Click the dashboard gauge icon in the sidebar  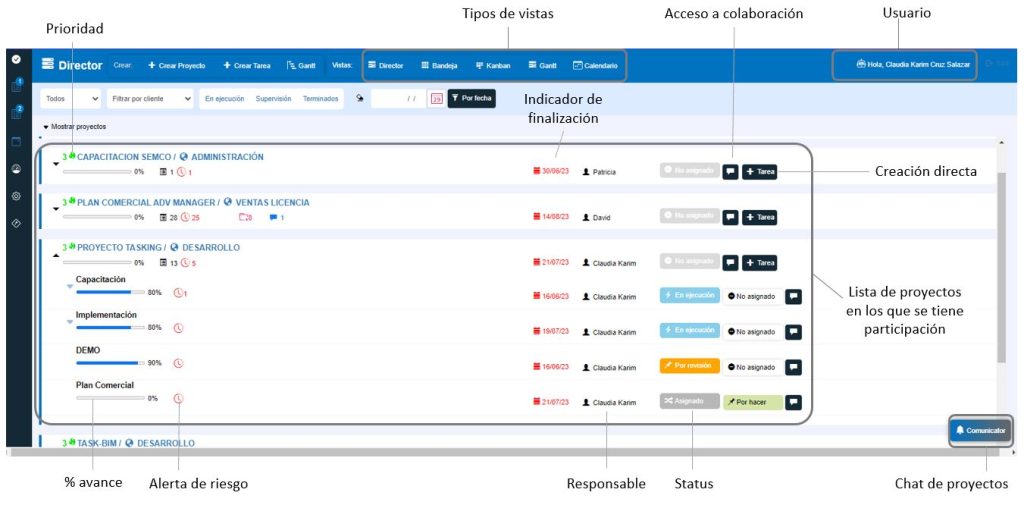pyautogui.click(x=16, y=168)
